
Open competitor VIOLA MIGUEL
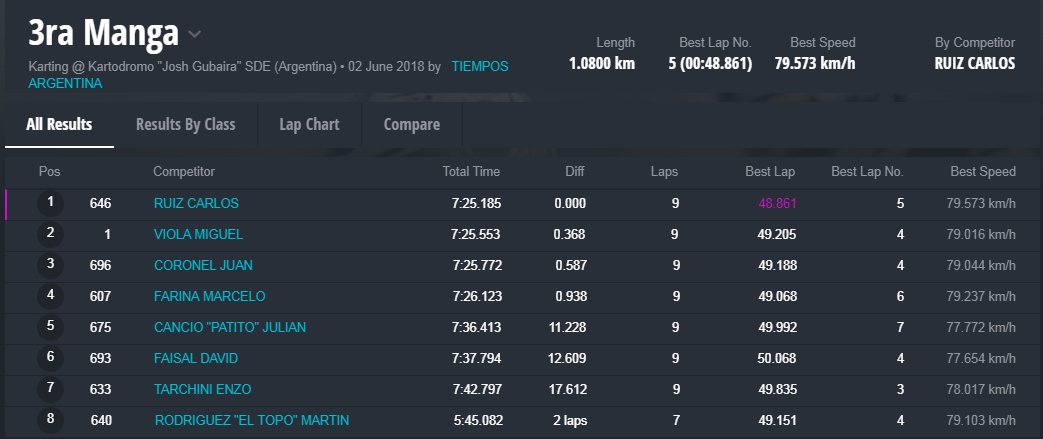(198, 235)
